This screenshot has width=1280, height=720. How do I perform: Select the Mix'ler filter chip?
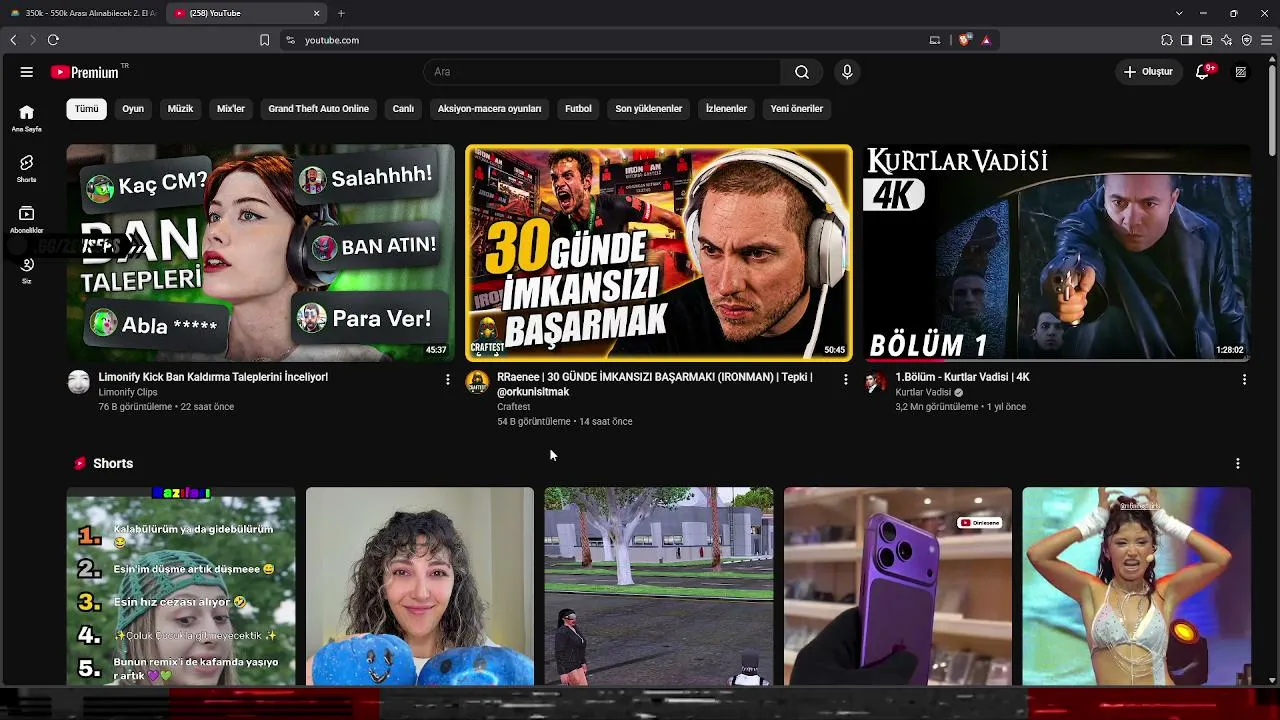[231, 109]
